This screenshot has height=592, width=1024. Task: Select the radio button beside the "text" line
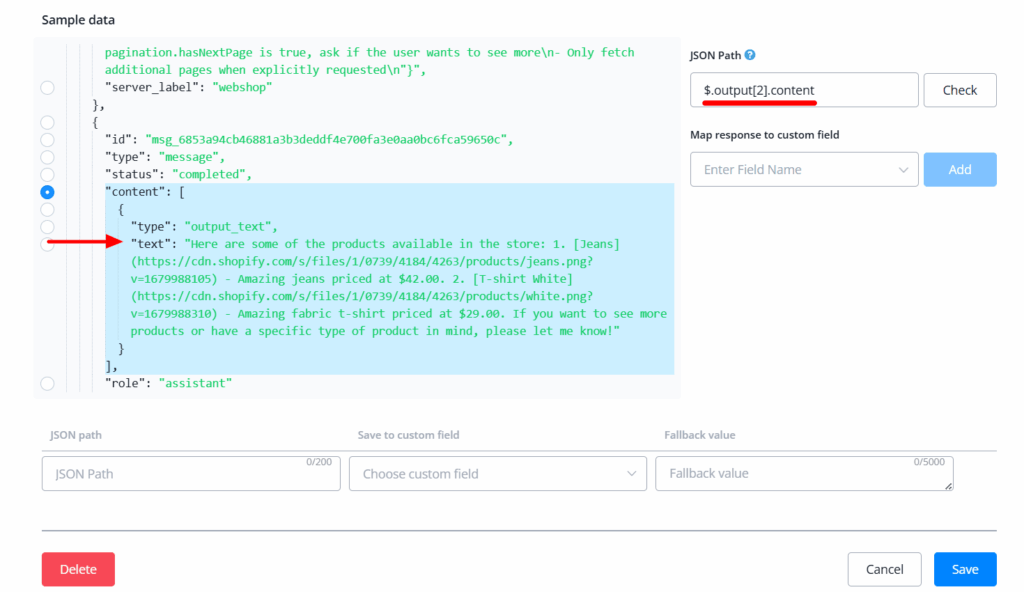(x=47, y=243)
